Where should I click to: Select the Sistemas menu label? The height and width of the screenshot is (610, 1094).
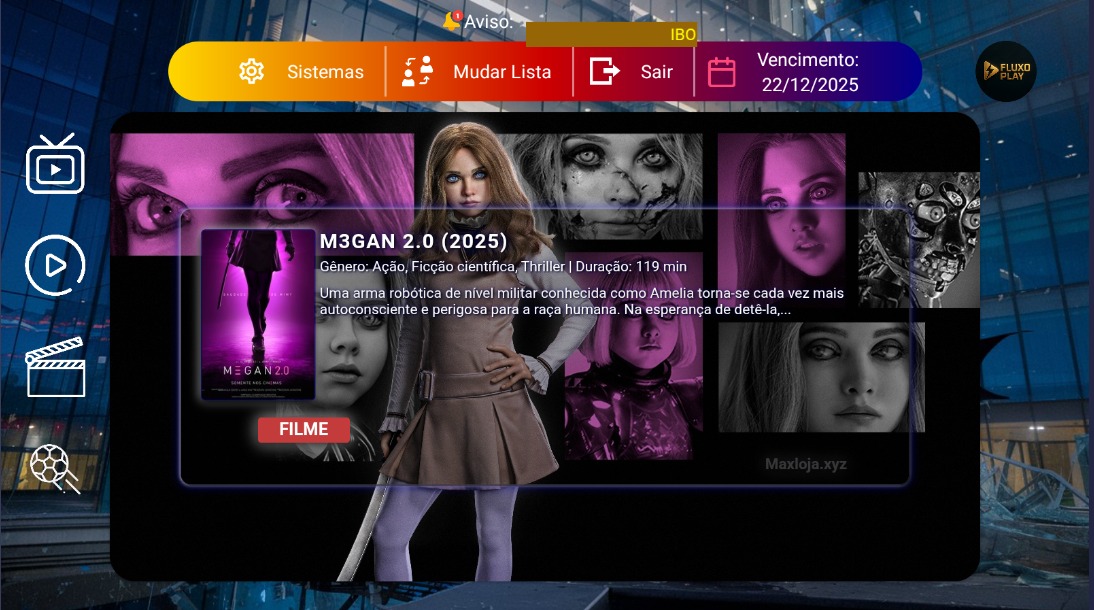tap(325, 72)
